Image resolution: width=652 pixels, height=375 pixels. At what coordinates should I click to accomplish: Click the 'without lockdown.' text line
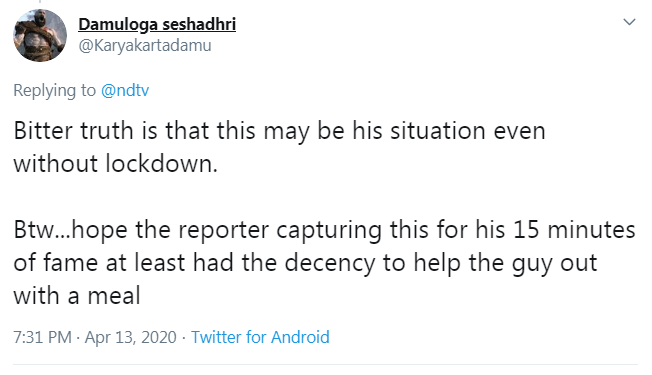click(x=116, y=163)
